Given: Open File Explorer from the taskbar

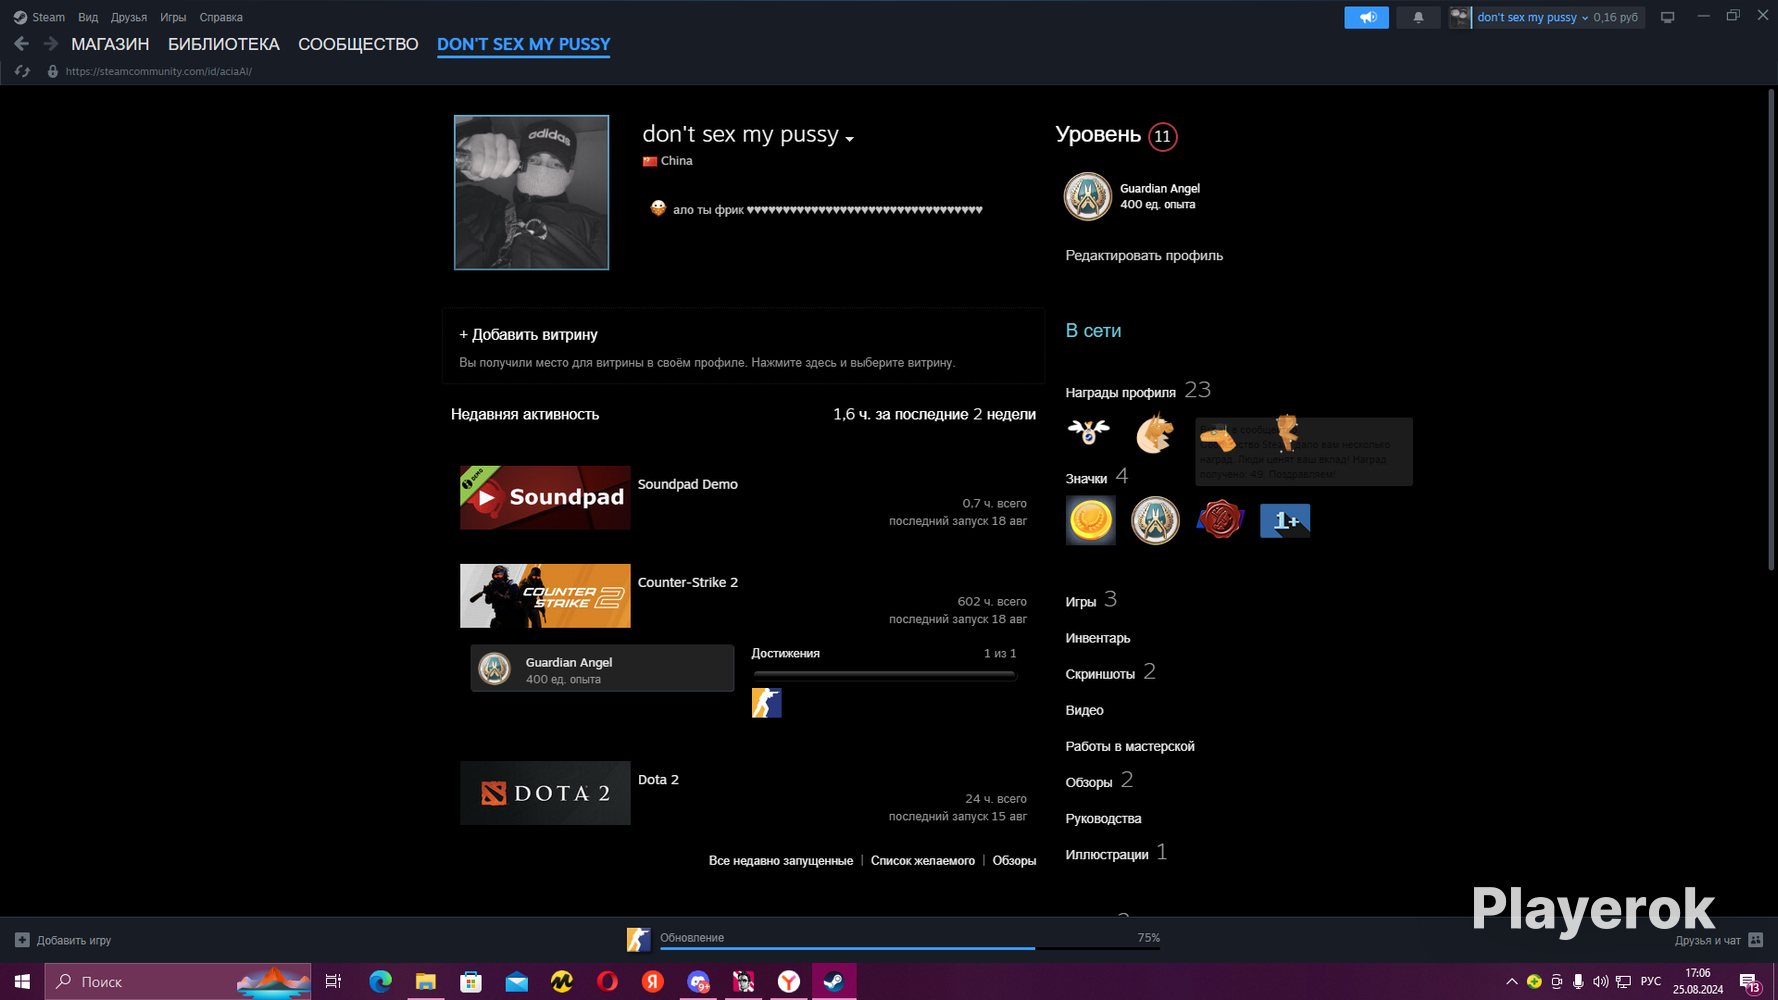Looking at the screenshot, I should (425, 982).
